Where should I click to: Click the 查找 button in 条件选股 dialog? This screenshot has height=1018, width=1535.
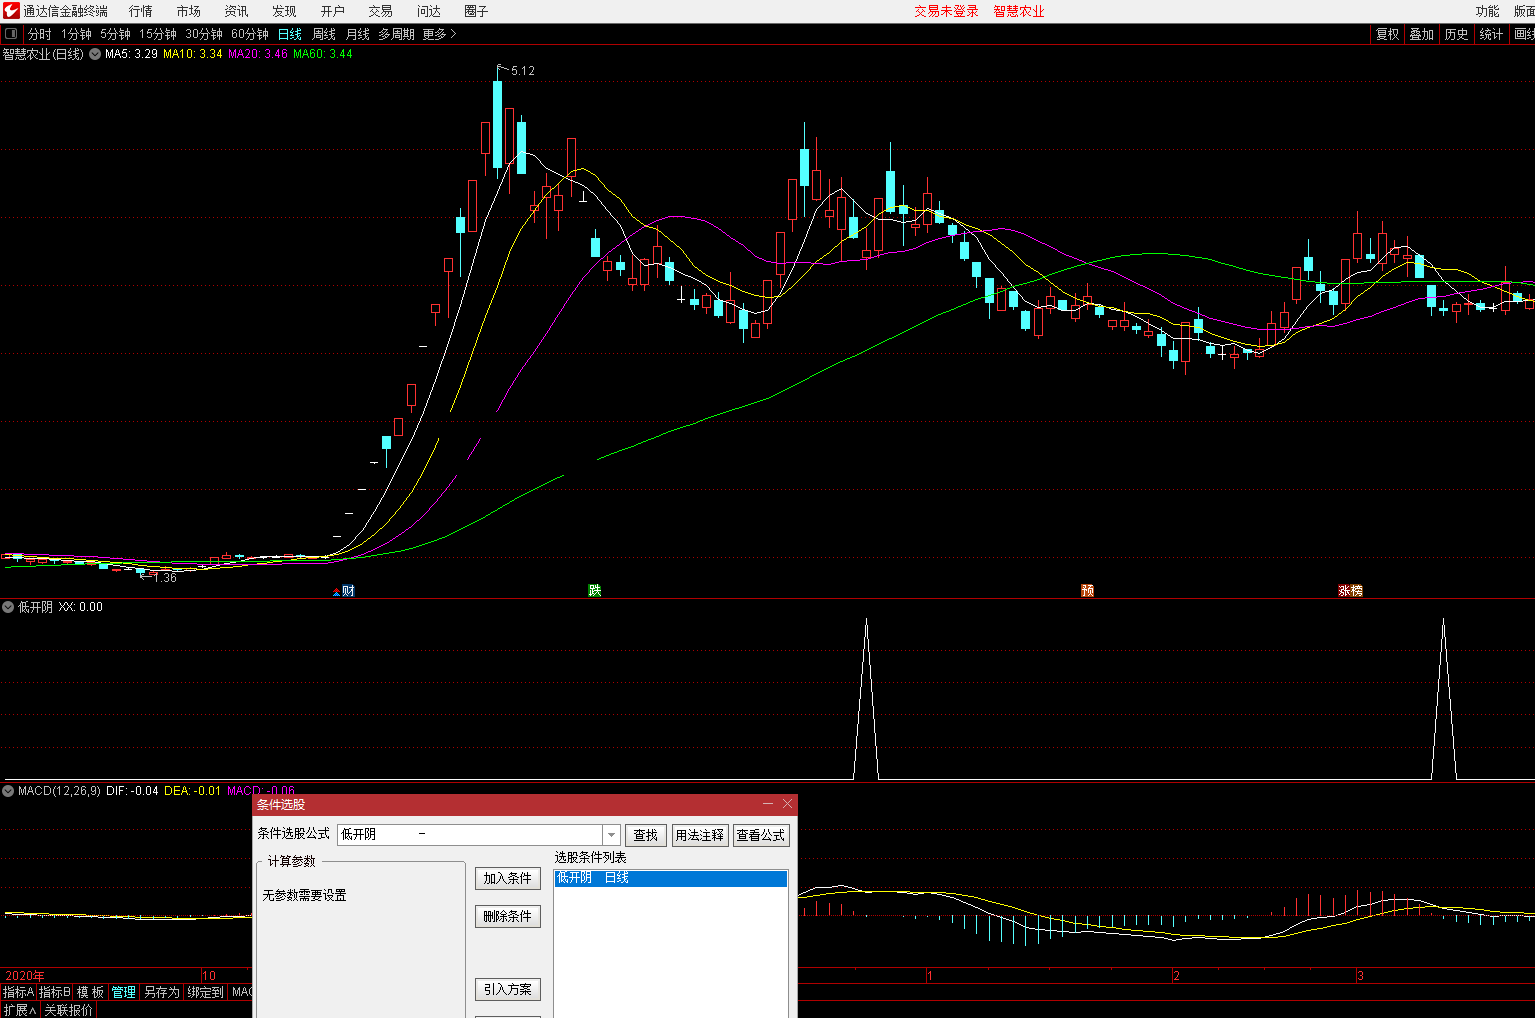tap(646, 835)
